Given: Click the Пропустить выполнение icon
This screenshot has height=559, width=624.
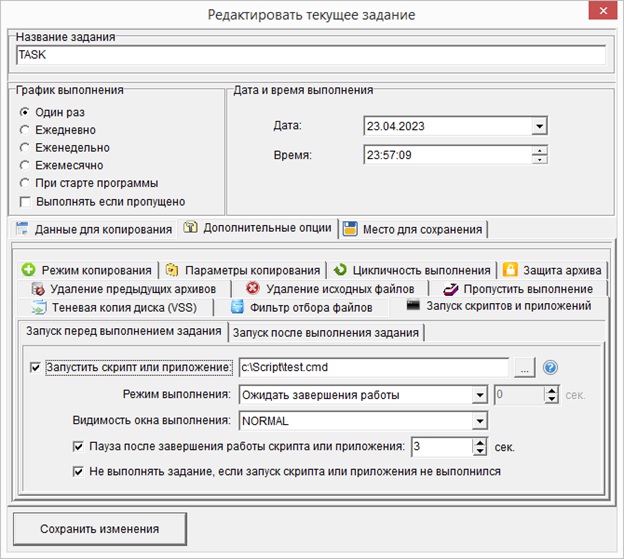Looking at the screenshot, I should 451,289.
